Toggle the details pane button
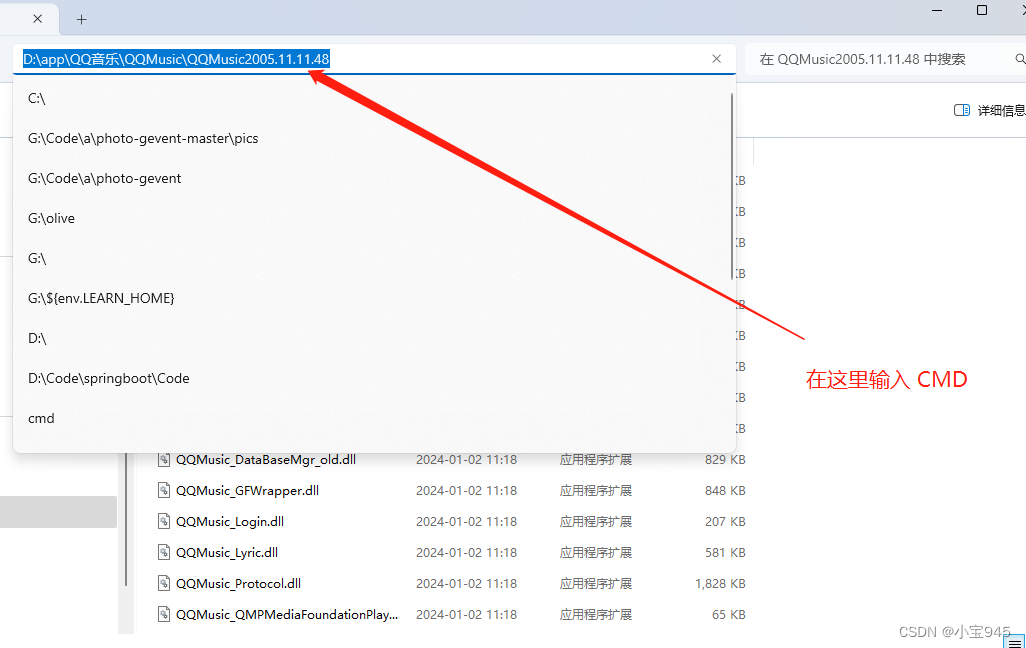The image size is (1026, 648). click(x=989, y=110)
